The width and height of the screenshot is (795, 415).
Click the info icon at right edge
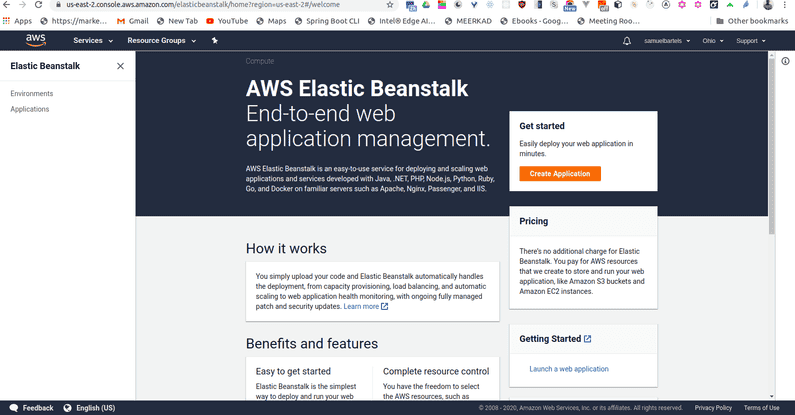pyautogui.click(x=785, y=61)
